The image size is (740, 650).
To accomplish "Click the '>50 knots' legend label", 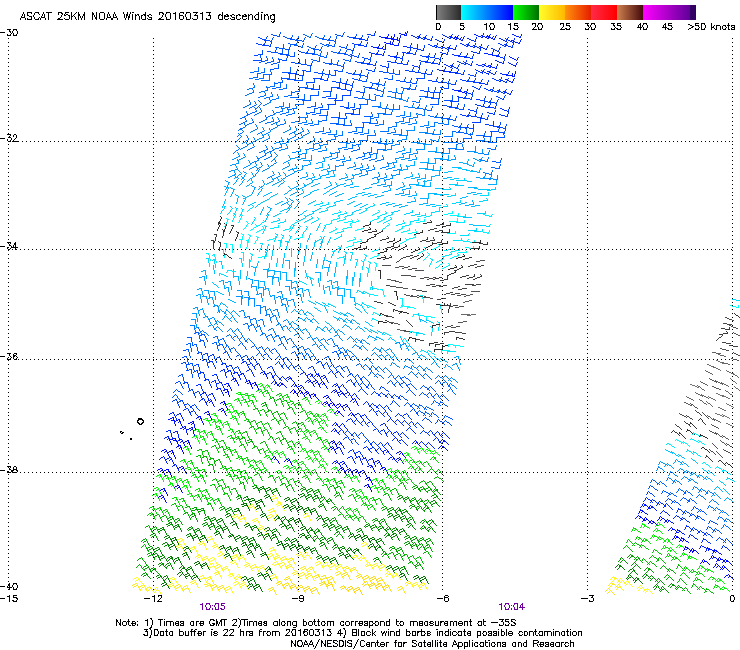I will (711, 26).
